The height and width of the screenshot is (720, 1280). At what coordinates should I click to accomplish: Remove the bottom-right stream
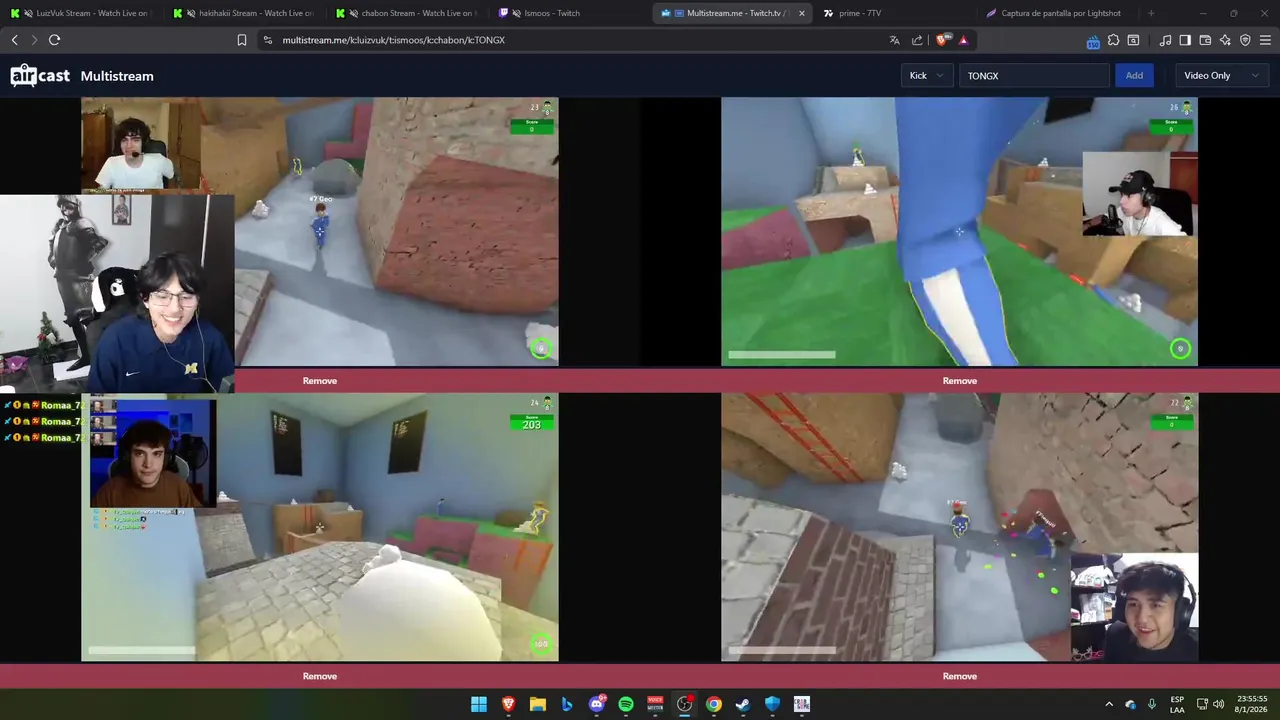(x=960, y=676)
